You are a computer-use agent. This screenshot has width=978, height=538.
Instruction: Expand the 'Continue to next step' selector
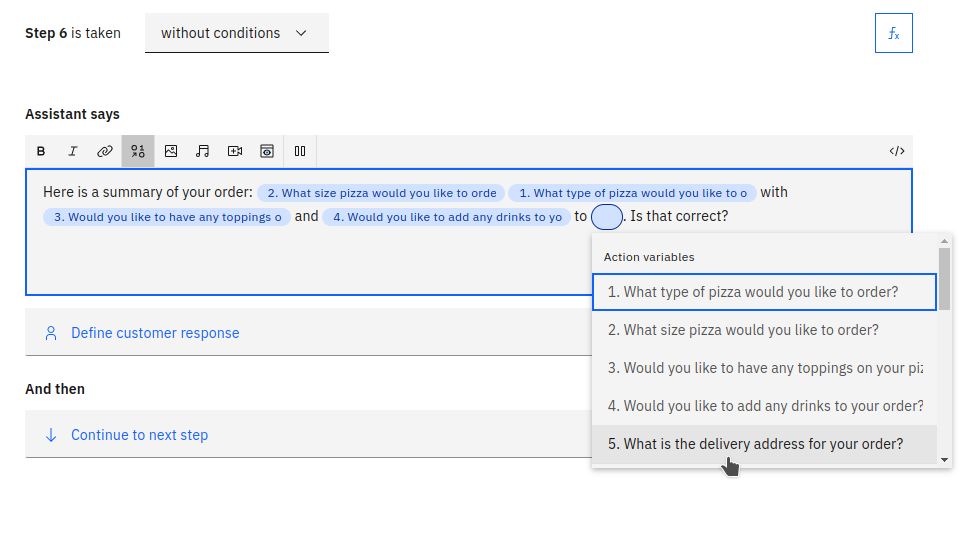139,435
